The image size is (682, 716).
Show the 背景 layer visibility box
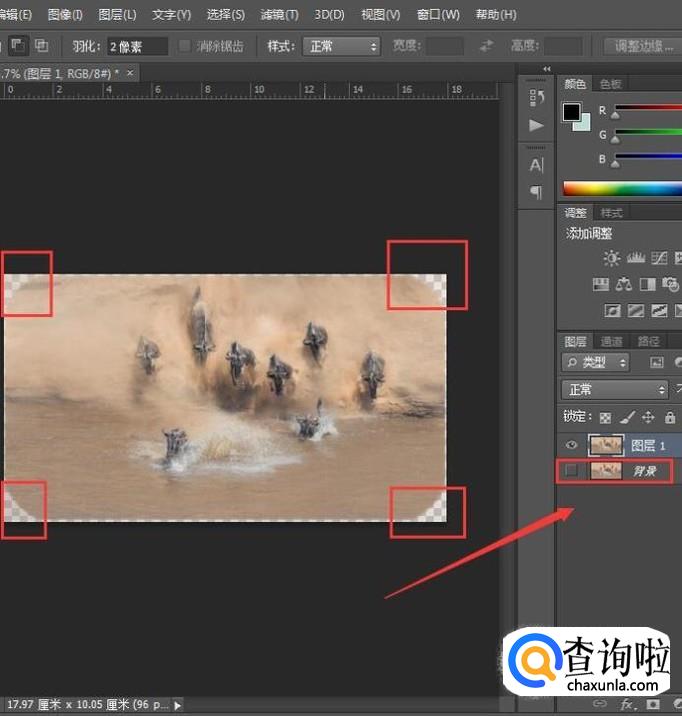572,471
